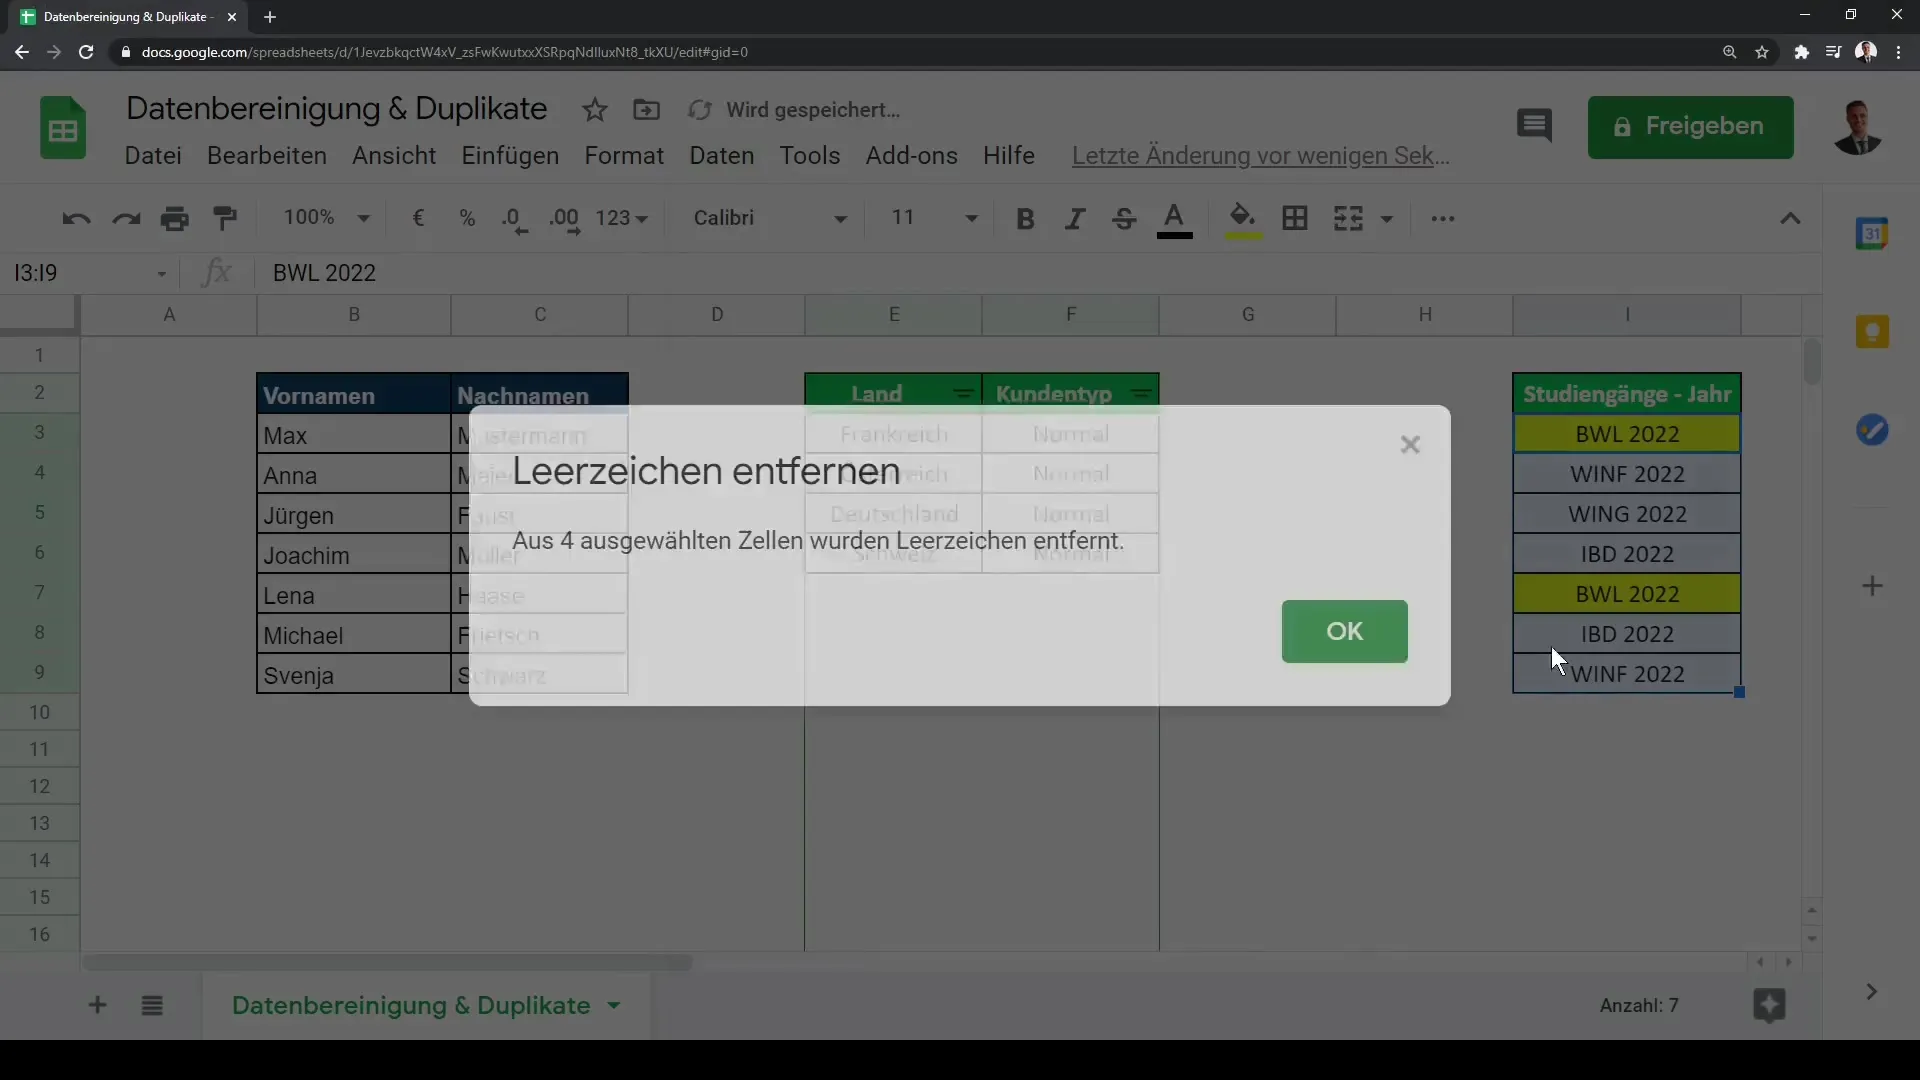Open the name box dropdown arrow
Viewport: 1920px width, 1080px height.
(161, 274)
